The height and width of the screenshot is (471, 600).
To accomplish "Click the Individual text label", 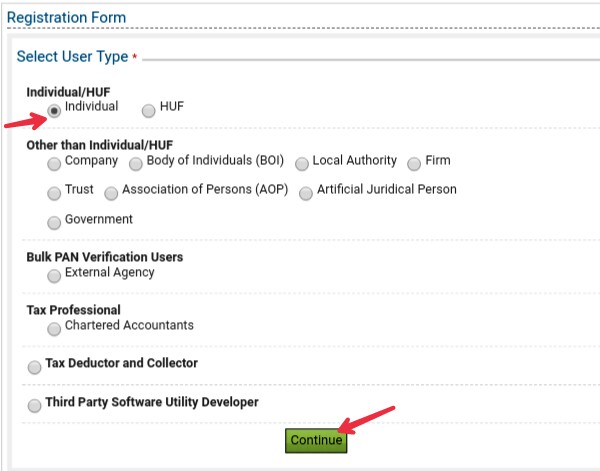I will pos(91,106).
